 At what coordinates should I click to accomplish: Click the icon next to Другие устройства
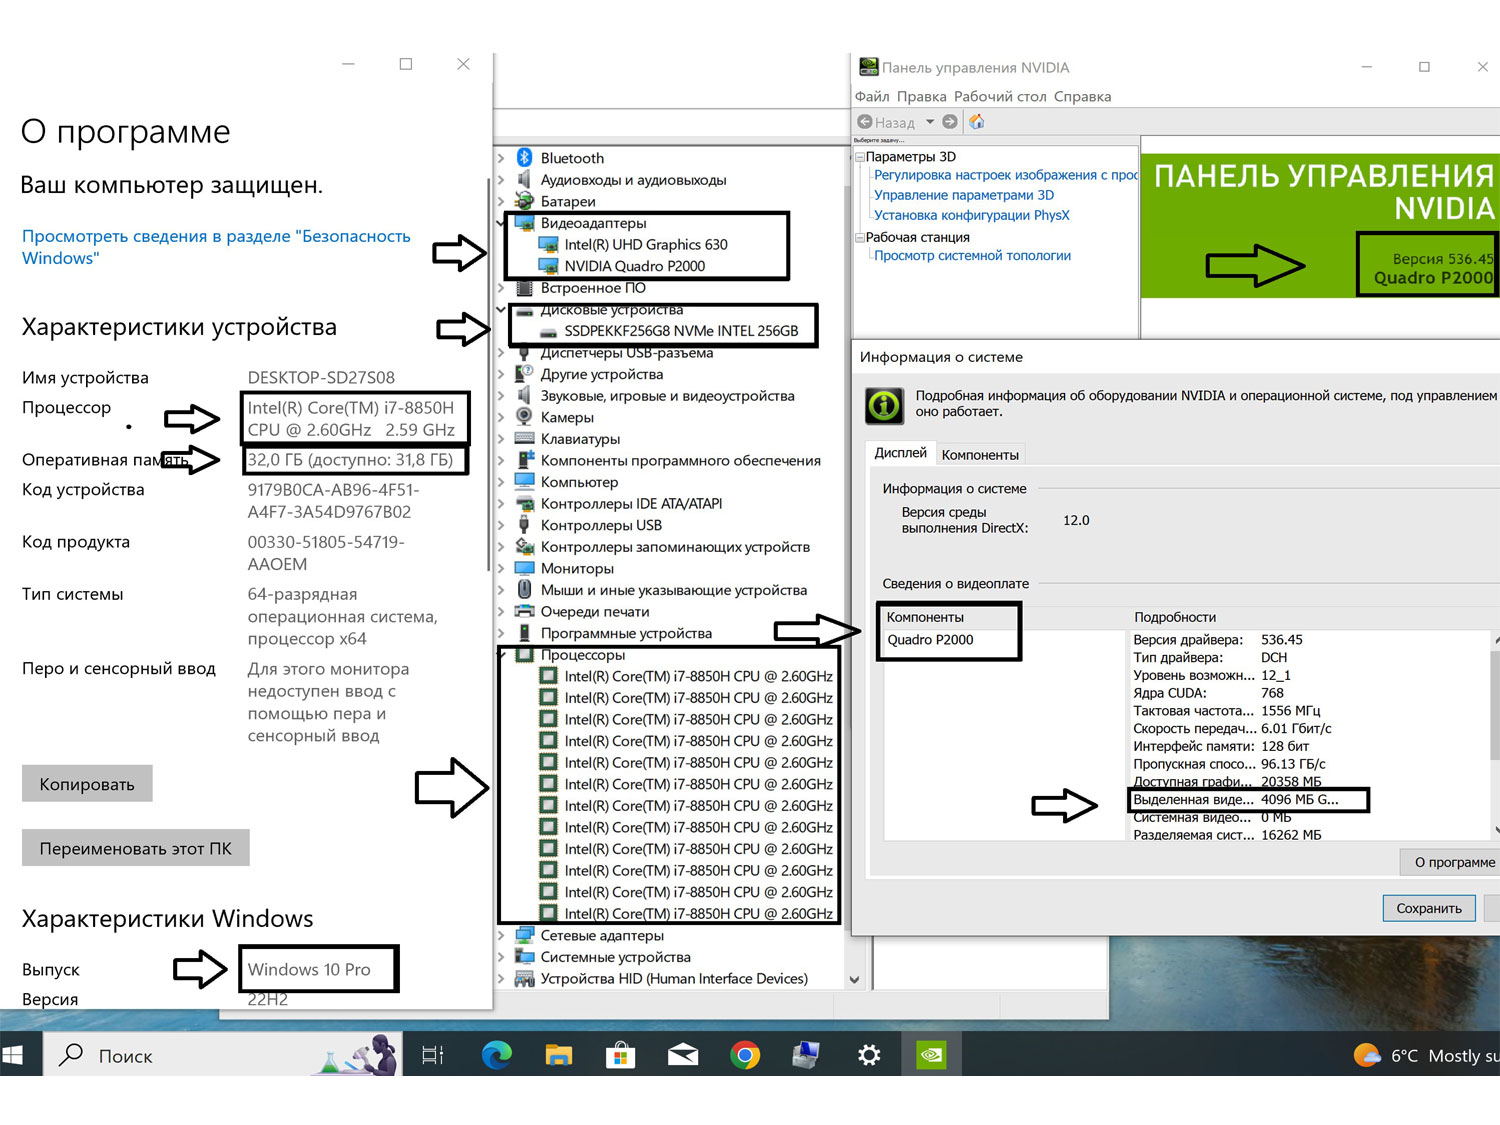524,374
